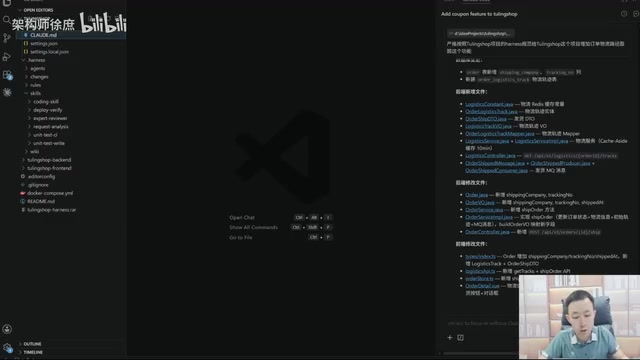This screenshot has height=360, width=640.
Task: Open the Search view in activity bar
Action: click(x=7, y=20)
